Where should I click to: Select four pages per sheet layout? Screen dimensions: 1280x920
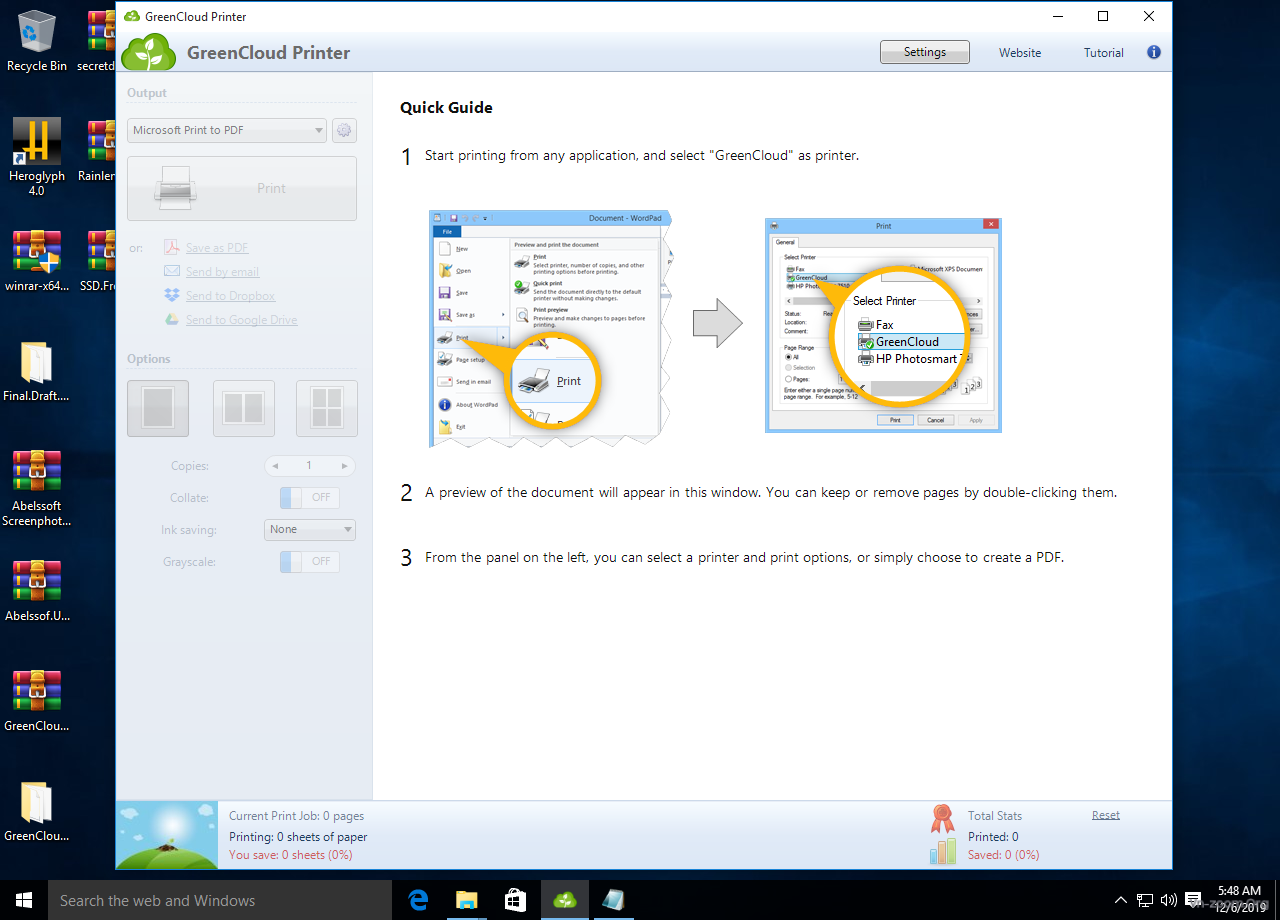click(327, 408)
